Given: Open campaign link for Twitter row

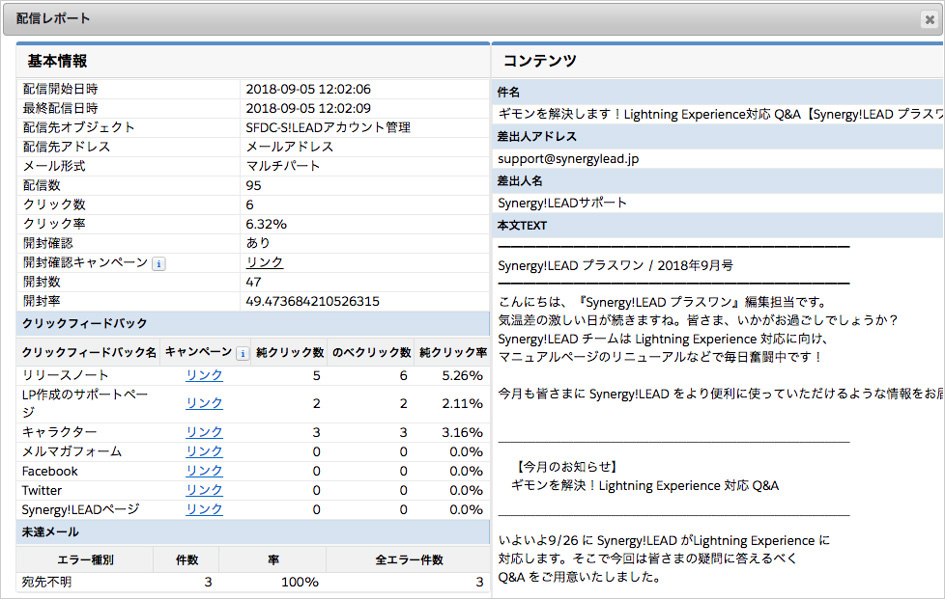Looking at the screenshot, I should (204, 490).
